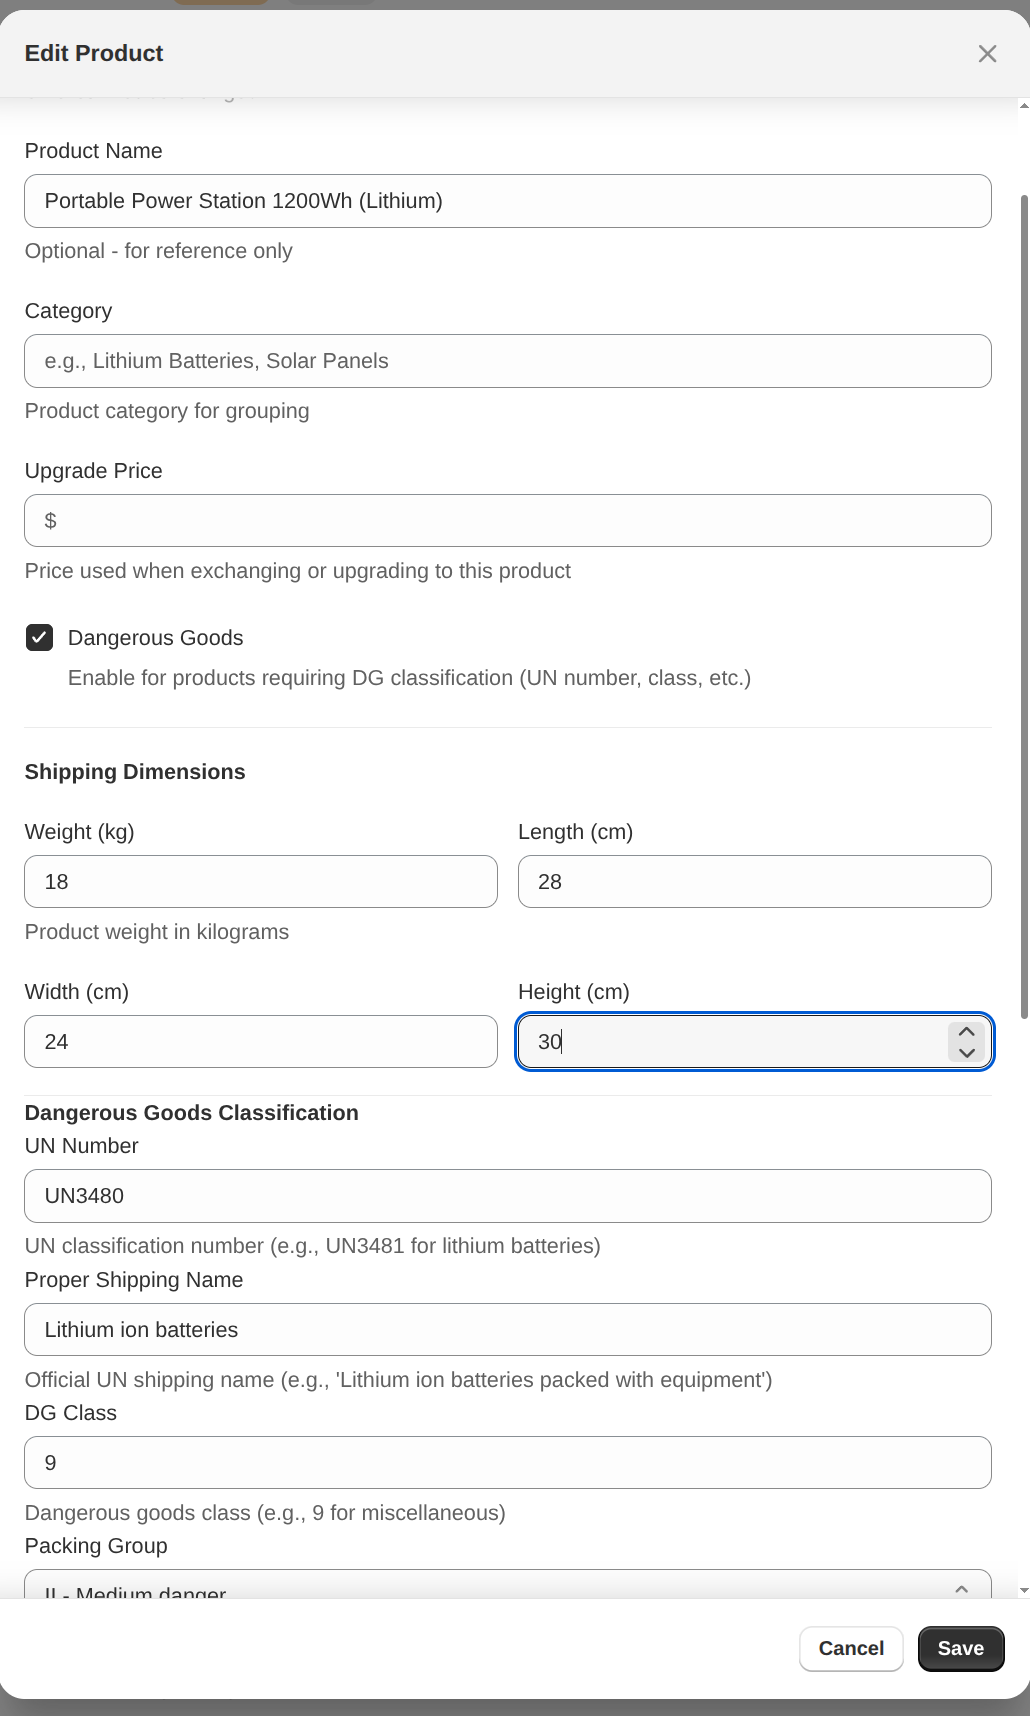Click the Dangerous Goods label text

pyautogui.click(x=156, y=638)
